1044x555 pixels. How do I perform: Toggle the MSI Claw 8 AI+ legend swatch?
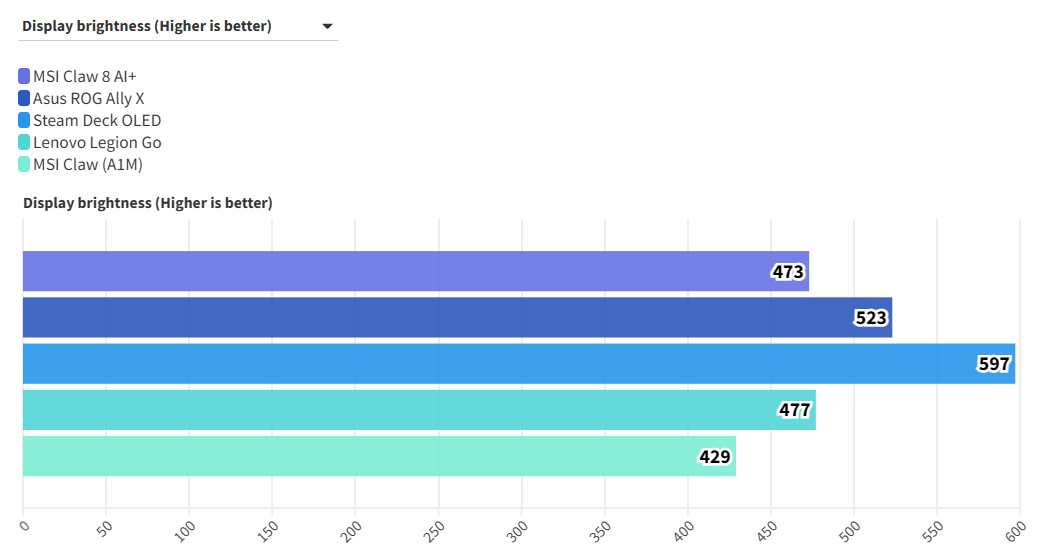(x=24, y=76)
